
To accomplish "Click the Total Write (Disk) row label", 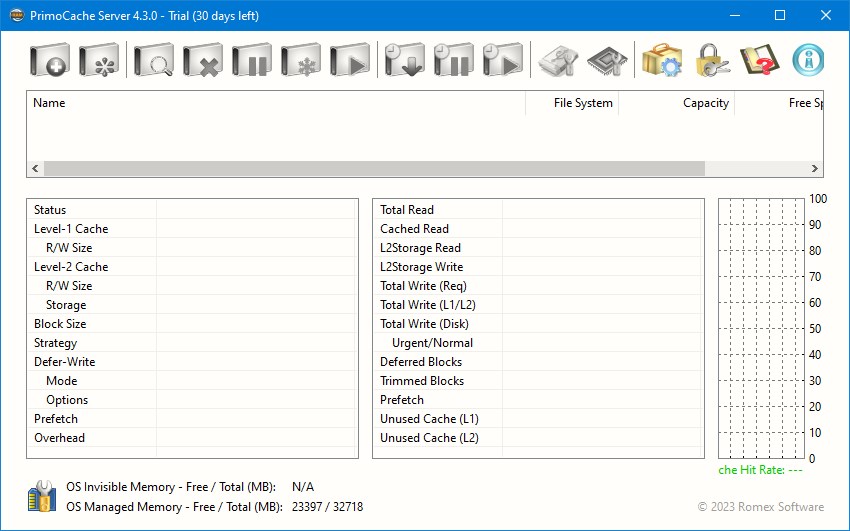I will click(x=424, y=324).
